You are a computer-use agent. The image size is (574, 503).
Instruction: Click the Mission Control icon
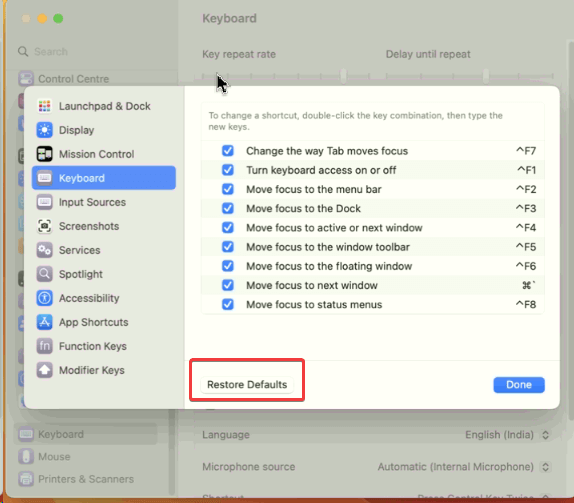[x=45, y=154]
